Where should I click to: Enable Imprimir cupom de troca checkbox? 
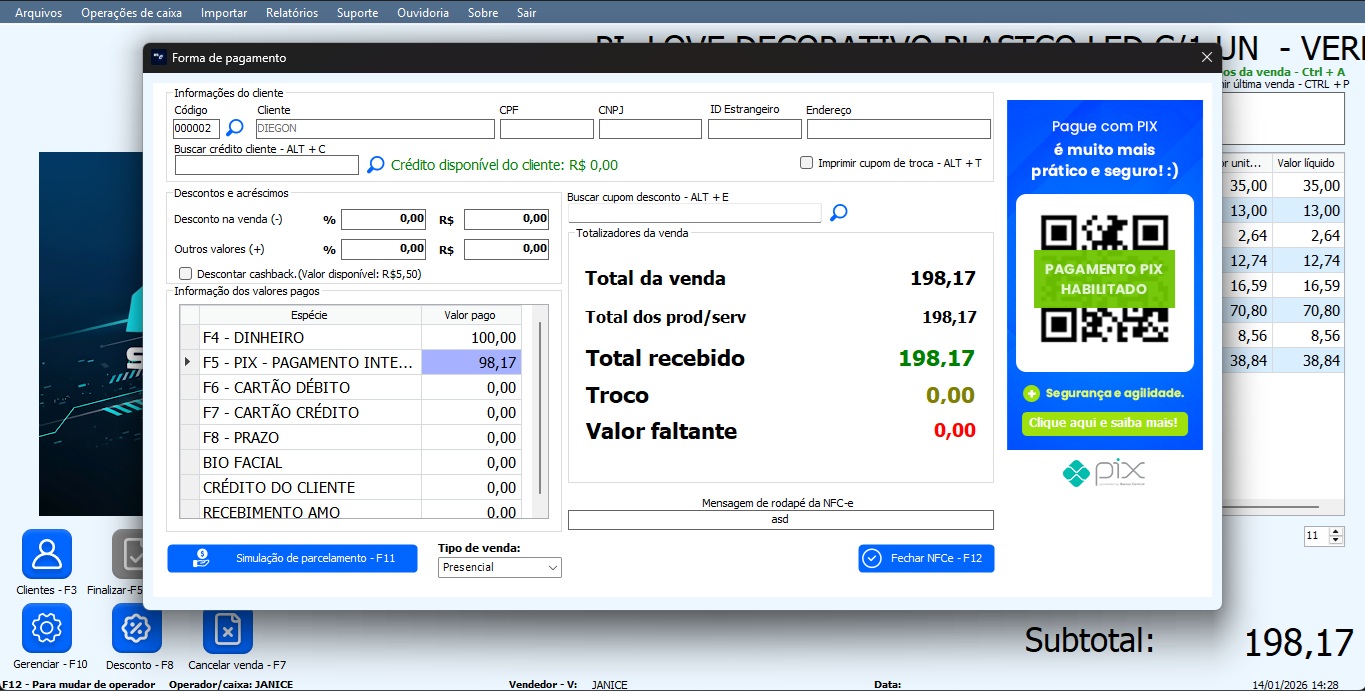coord(806,163)
